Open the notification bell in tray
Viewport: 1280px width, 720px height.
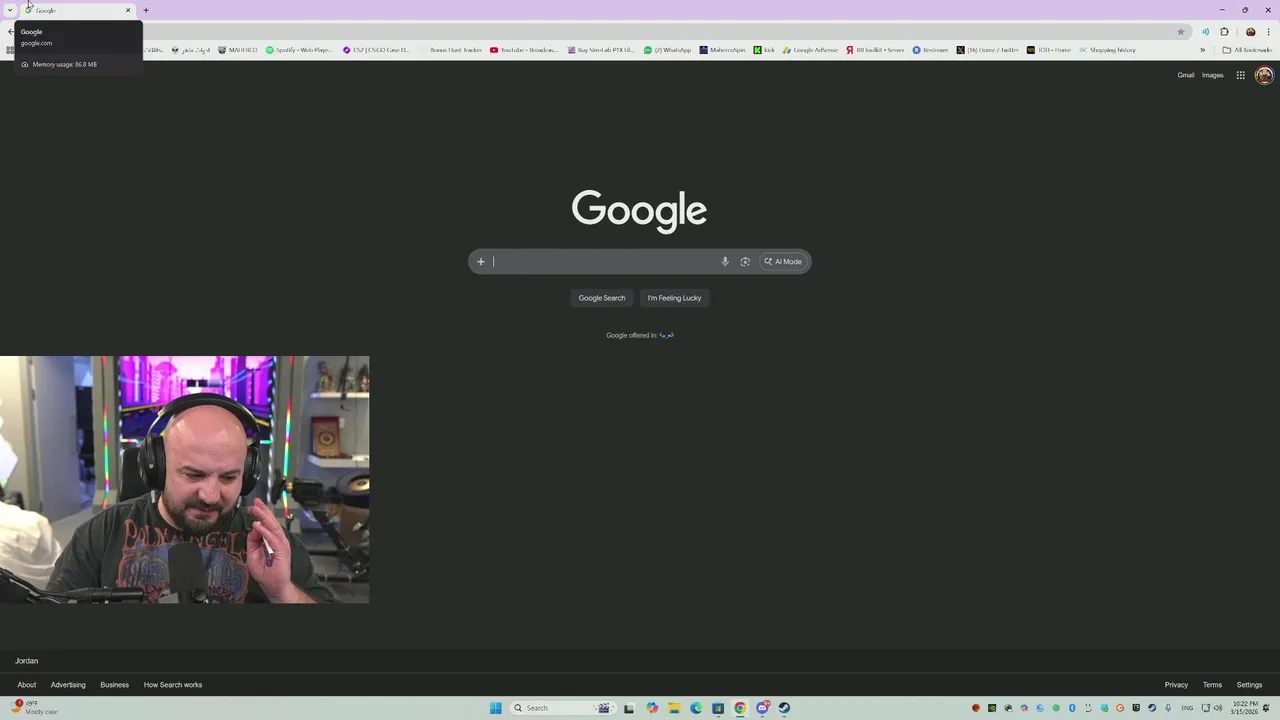1267,708
